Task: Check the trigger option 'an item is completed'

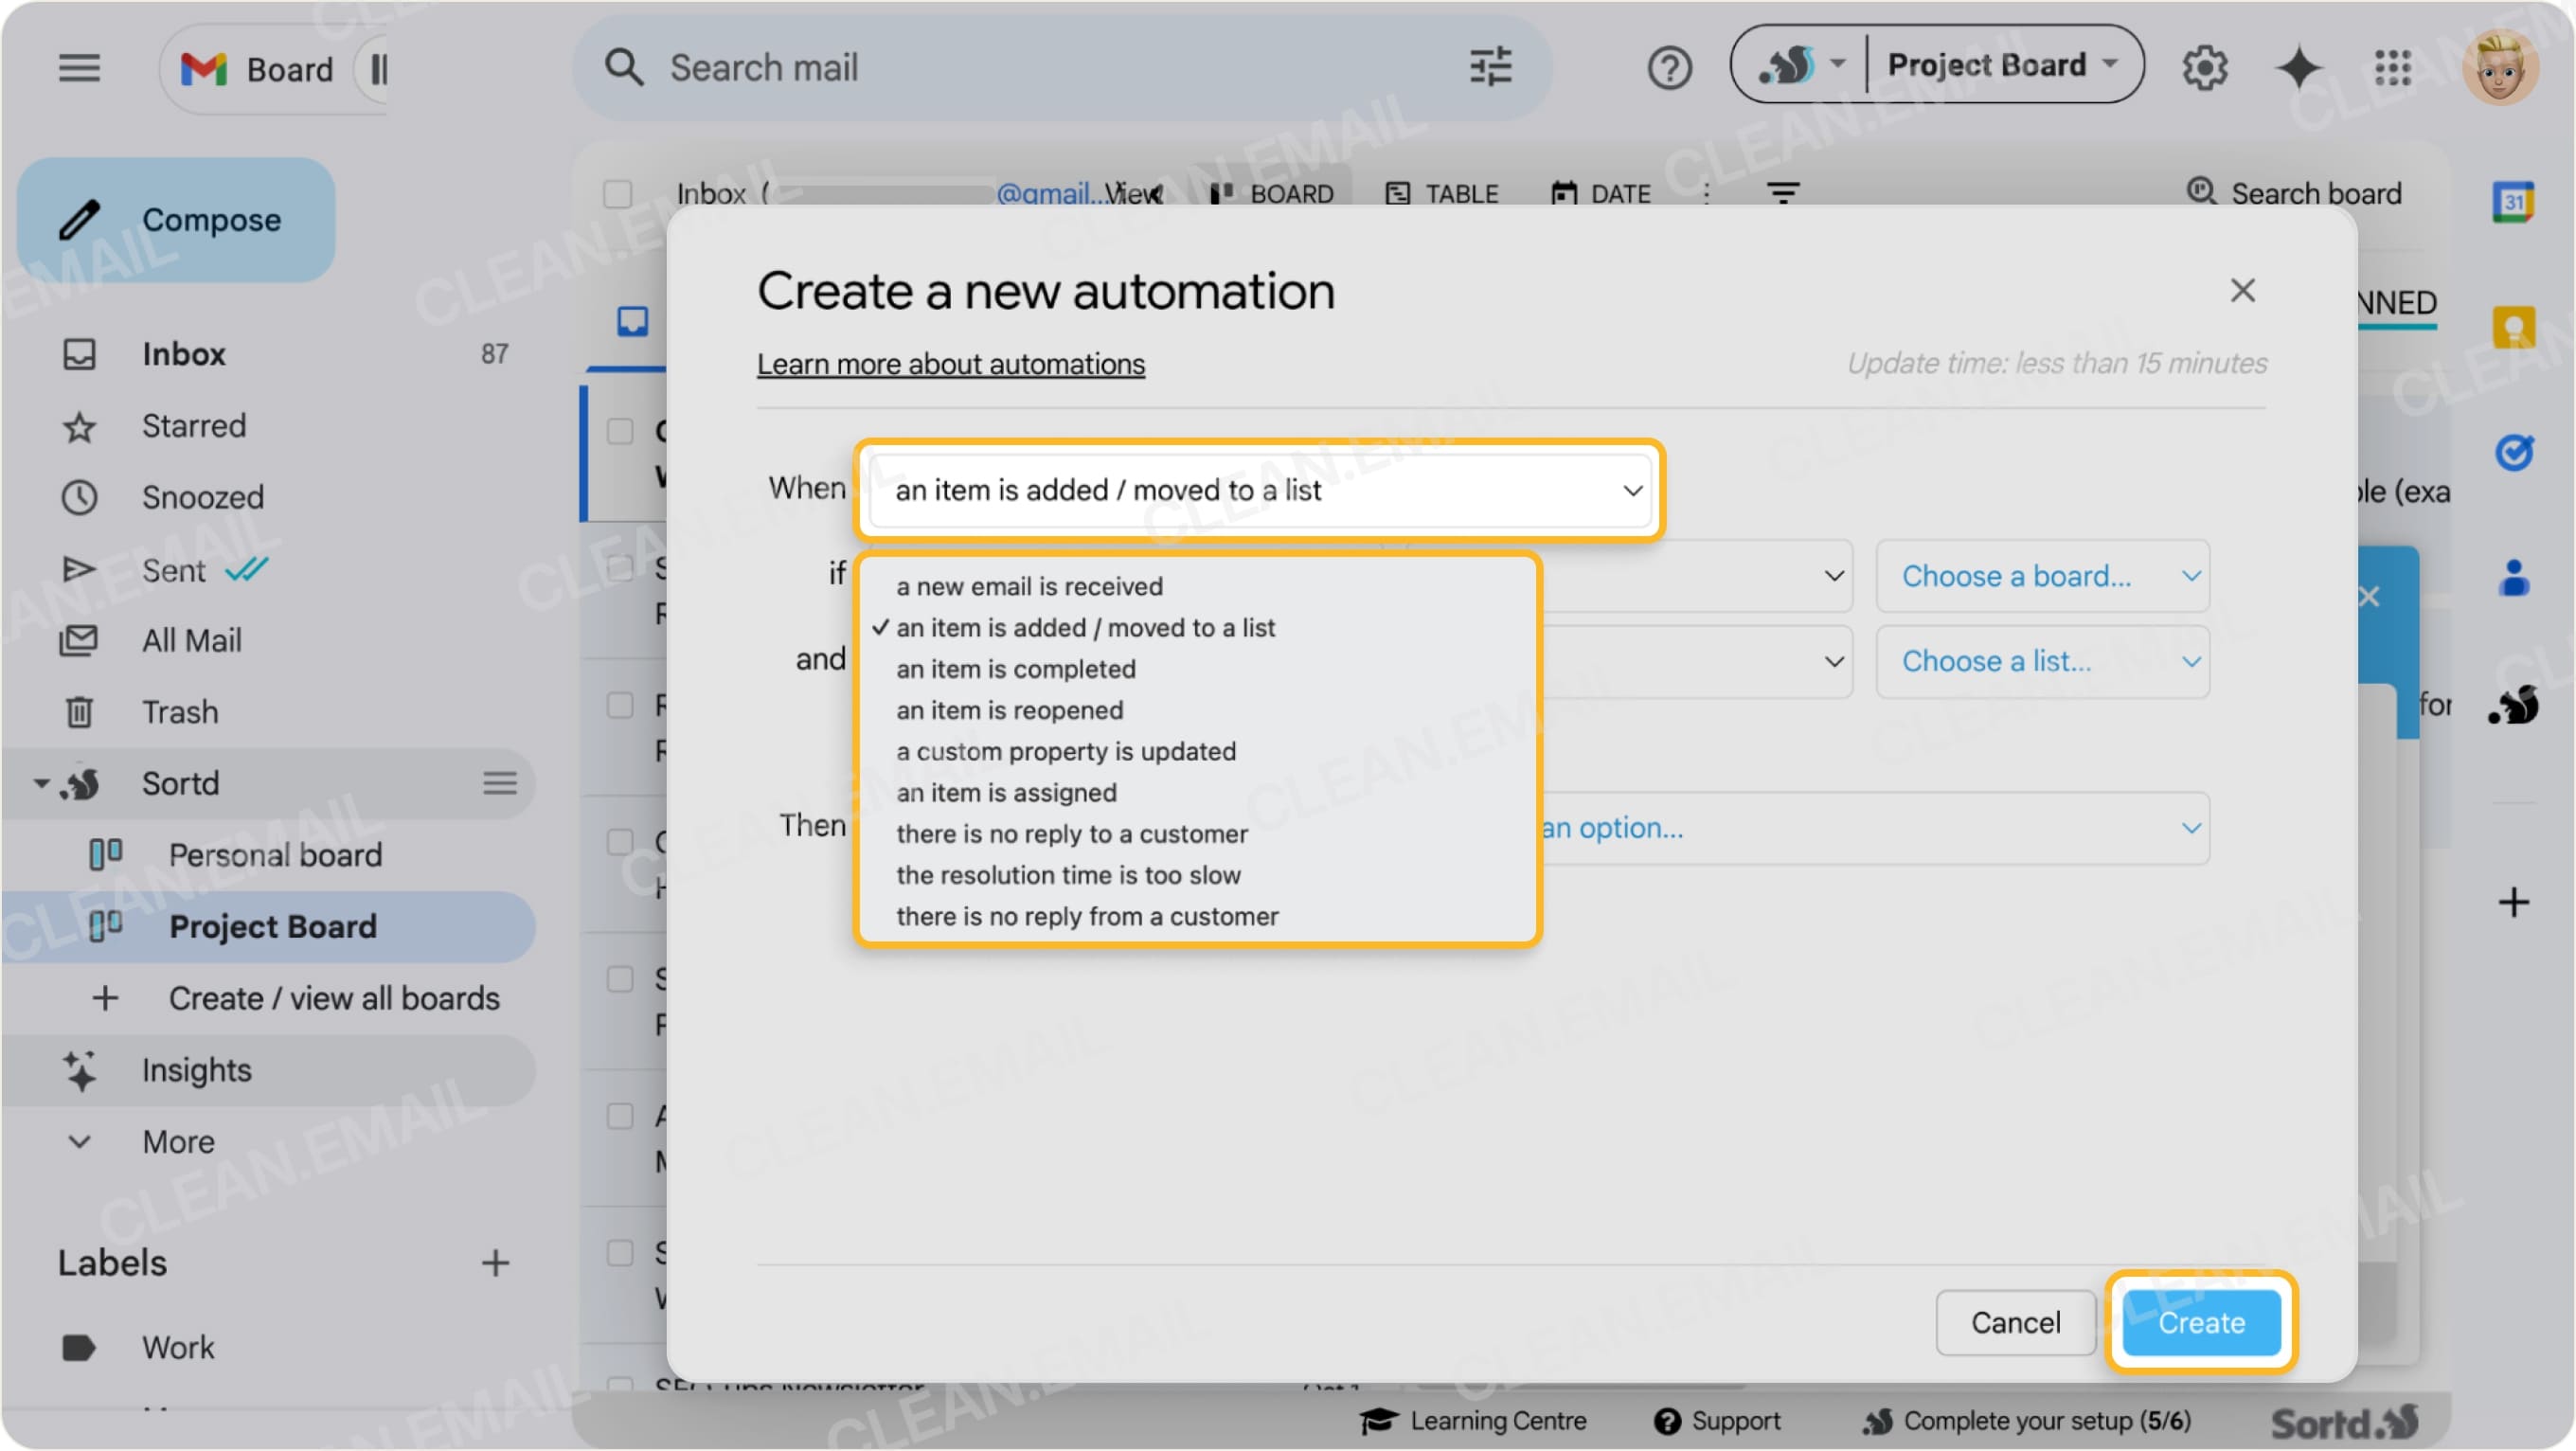Action: (x=1016, y=669)
